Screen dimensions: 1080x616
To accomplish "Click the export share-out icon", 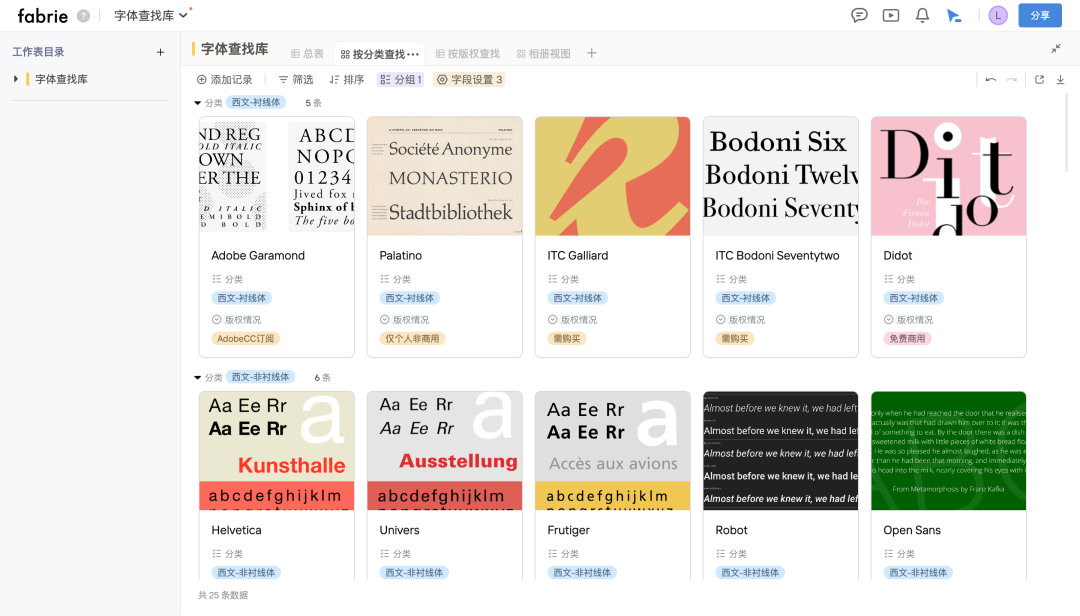I will pyautogui.click(x=1039, y=80).
